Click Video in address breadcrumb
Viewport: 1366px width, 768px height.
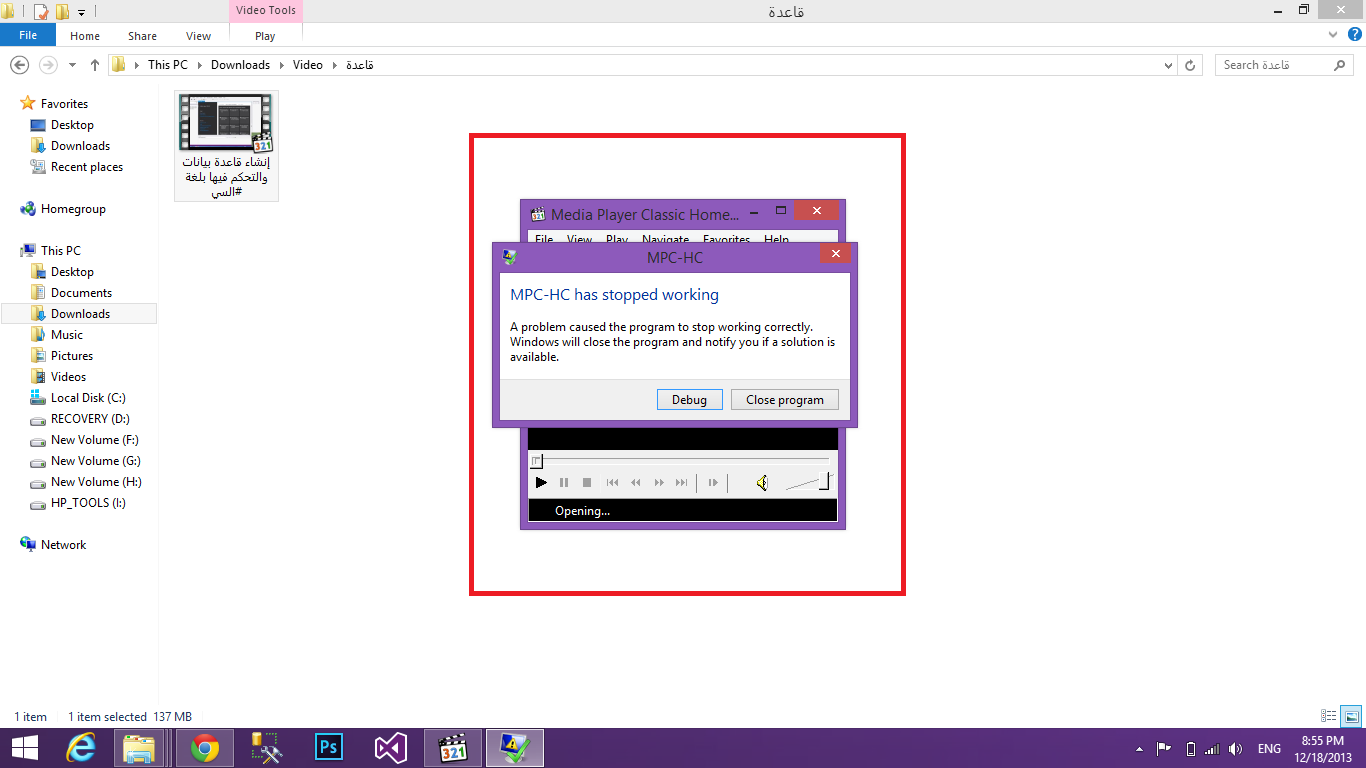pos(307,65)
